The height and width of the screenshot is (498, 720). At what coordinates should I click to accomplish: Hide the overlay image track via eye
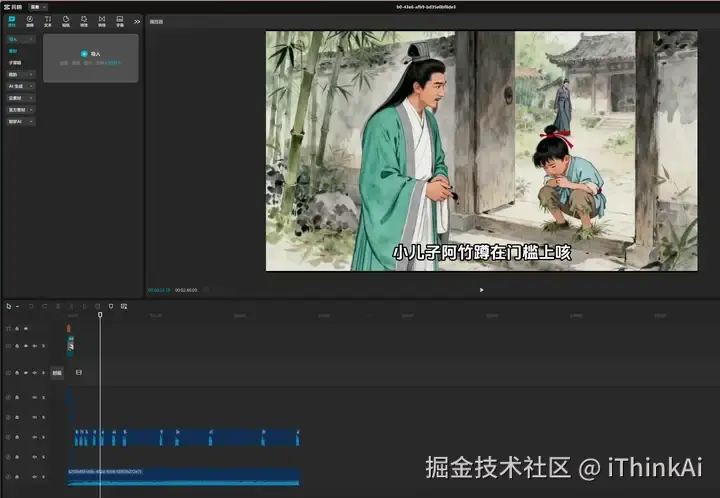click(26, 346)
